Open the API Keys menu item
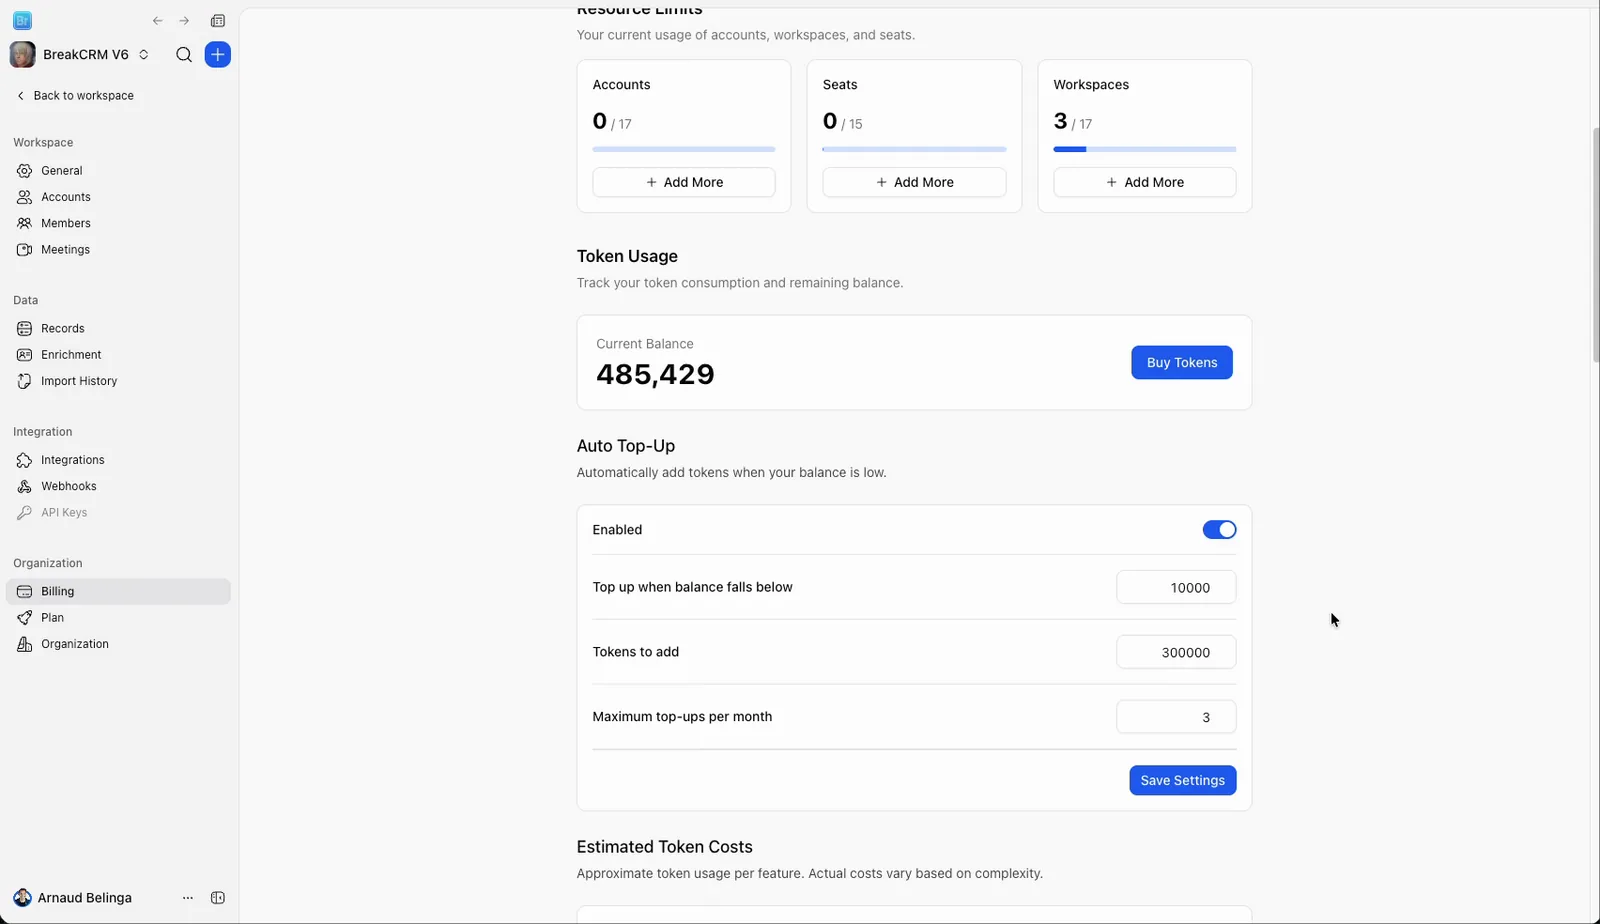The height and width of the screenshot is (924, 1600). tap(118, 513)
